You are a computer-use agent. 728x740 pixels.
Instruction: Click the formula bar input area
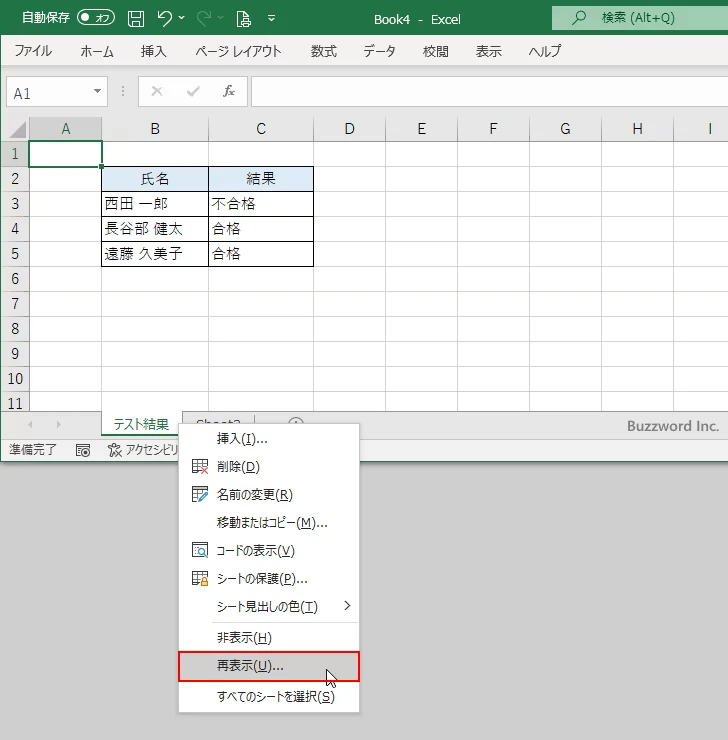[x=489, y=92]
